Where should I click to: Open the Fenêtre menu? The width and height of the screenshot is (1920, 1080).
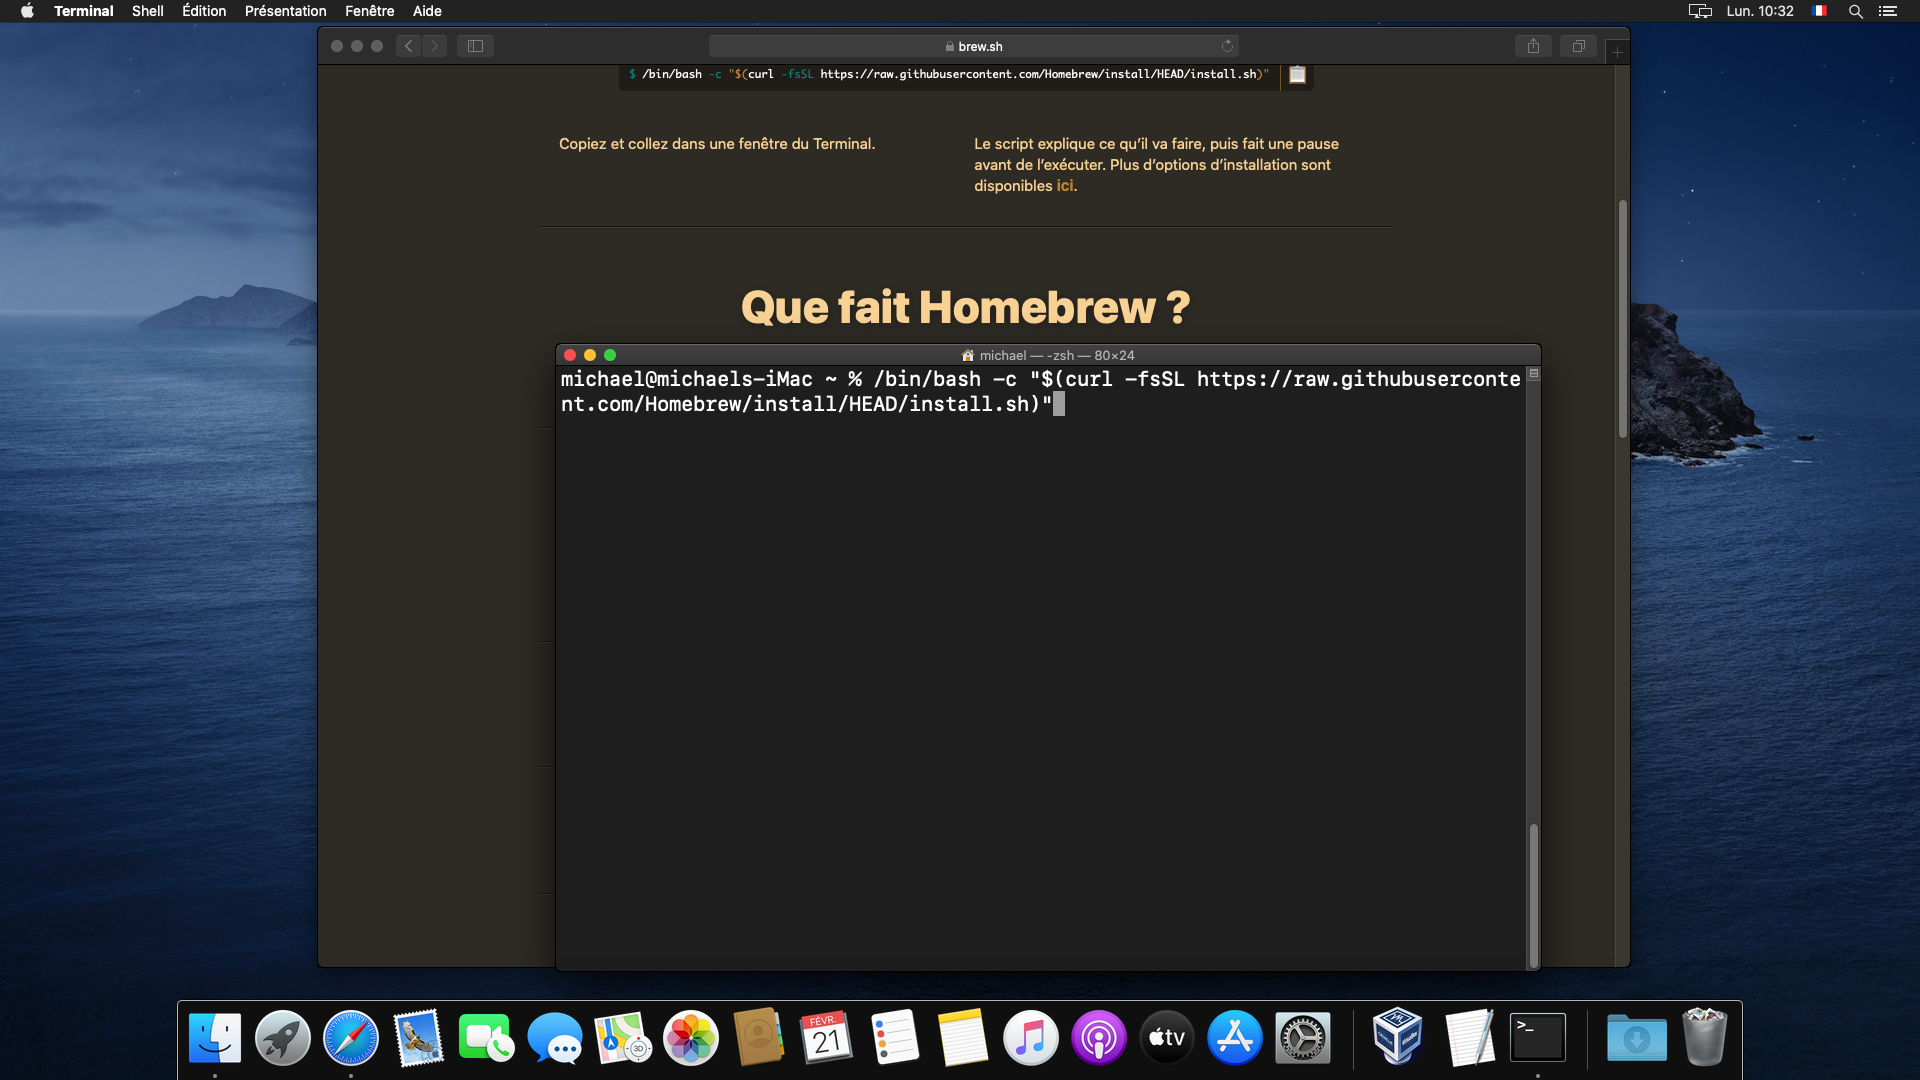pyautogui.click(x=369, y=11)
